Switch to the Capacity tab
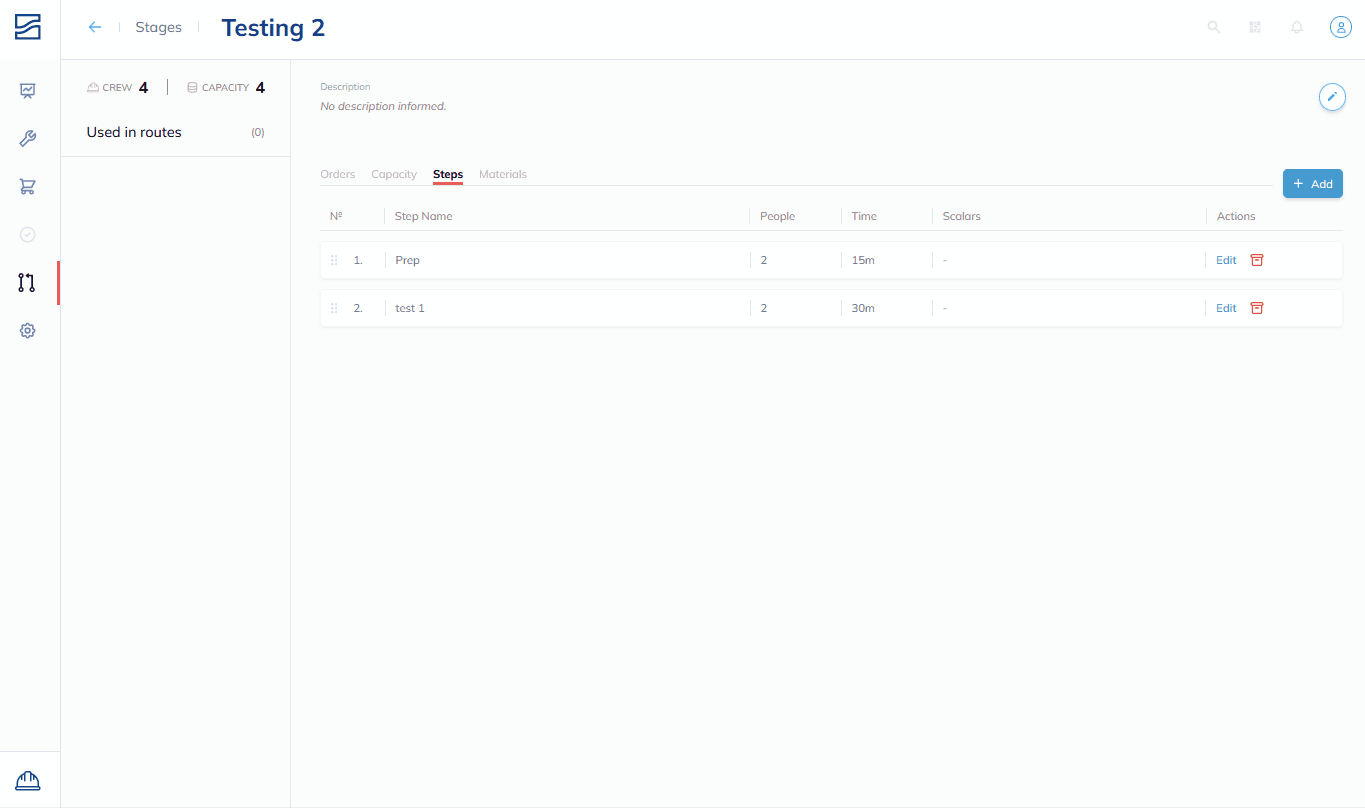Screen dimensions: 1365x808 tap(394, 174)
